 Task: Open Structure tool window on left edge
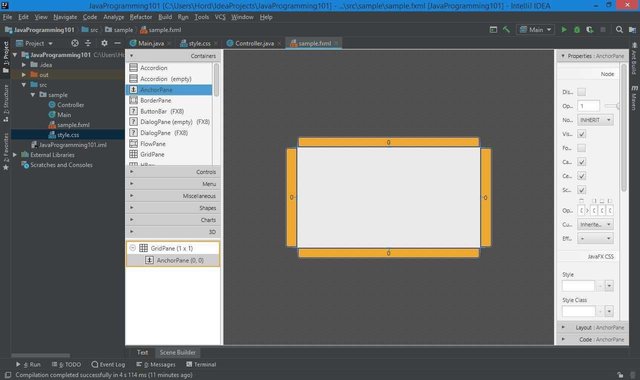(x=6, y=103)
